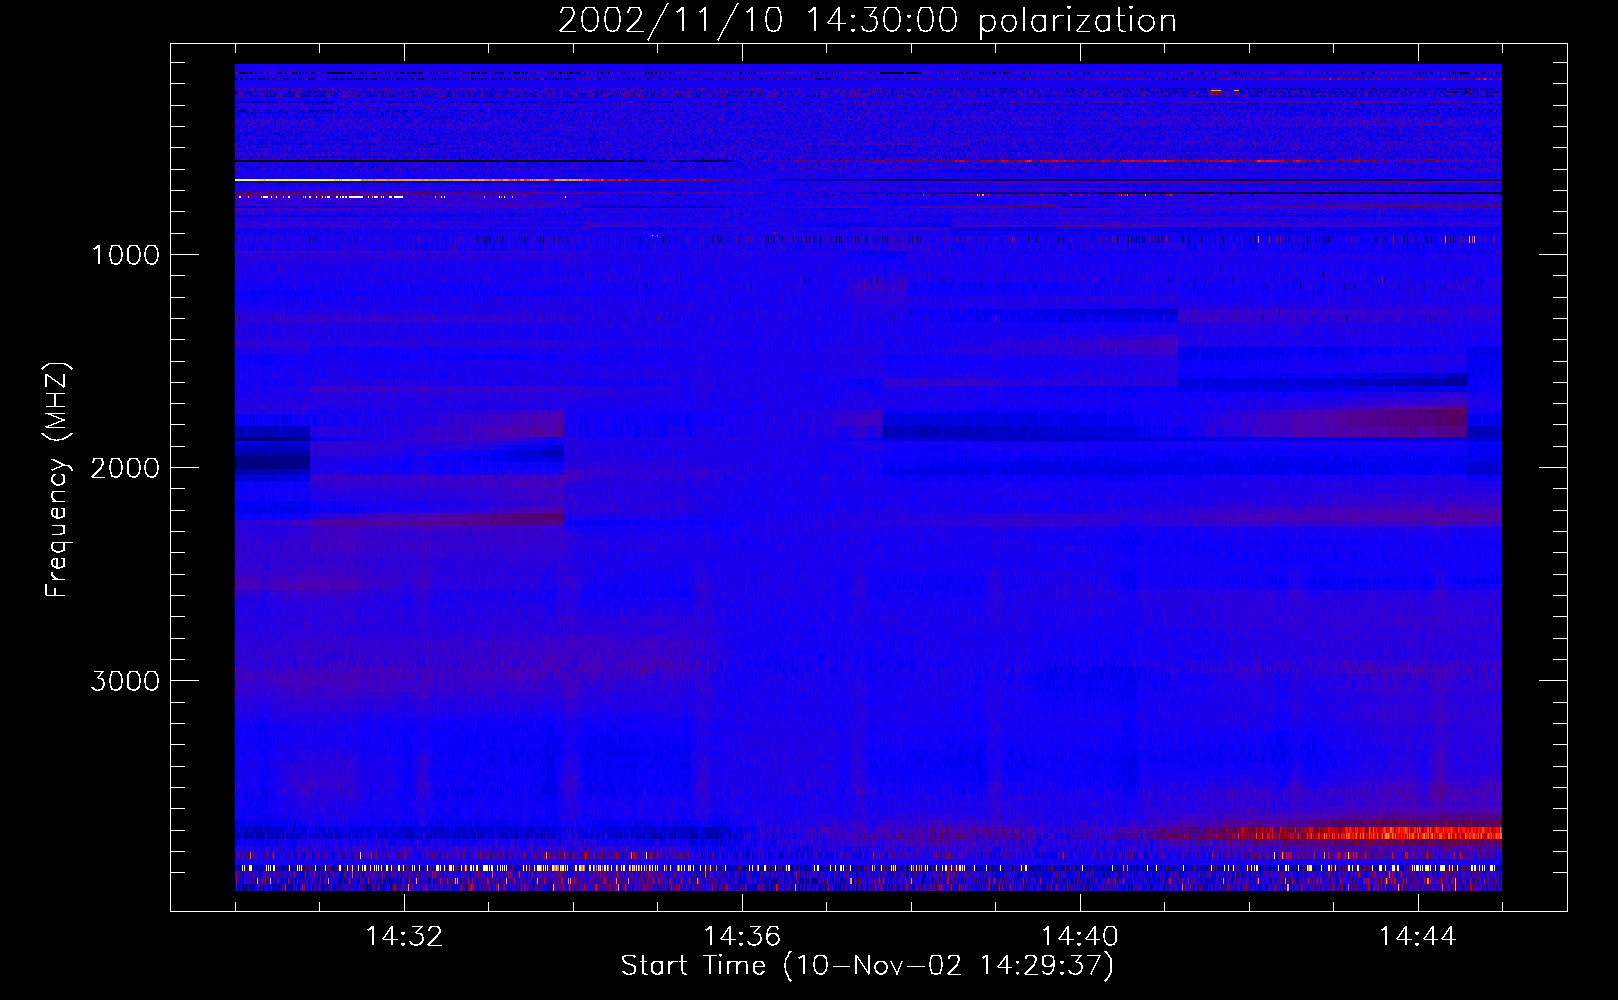Click the 14:36 time tick label
The width and height of the screenshot is (1618, 1000).
[742, 937]
